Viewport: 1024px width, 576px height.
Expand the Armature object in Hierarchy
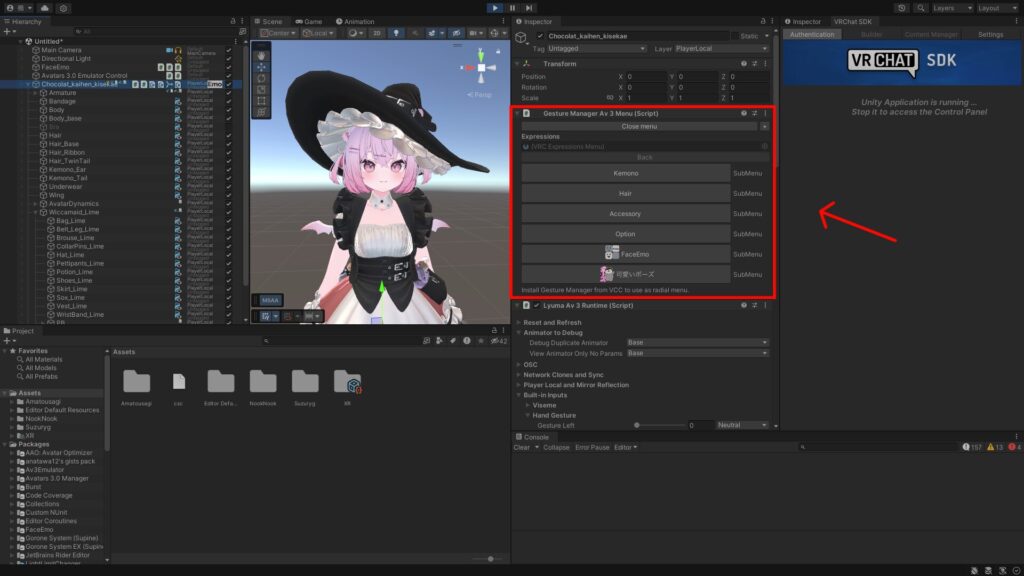point(34,92)
